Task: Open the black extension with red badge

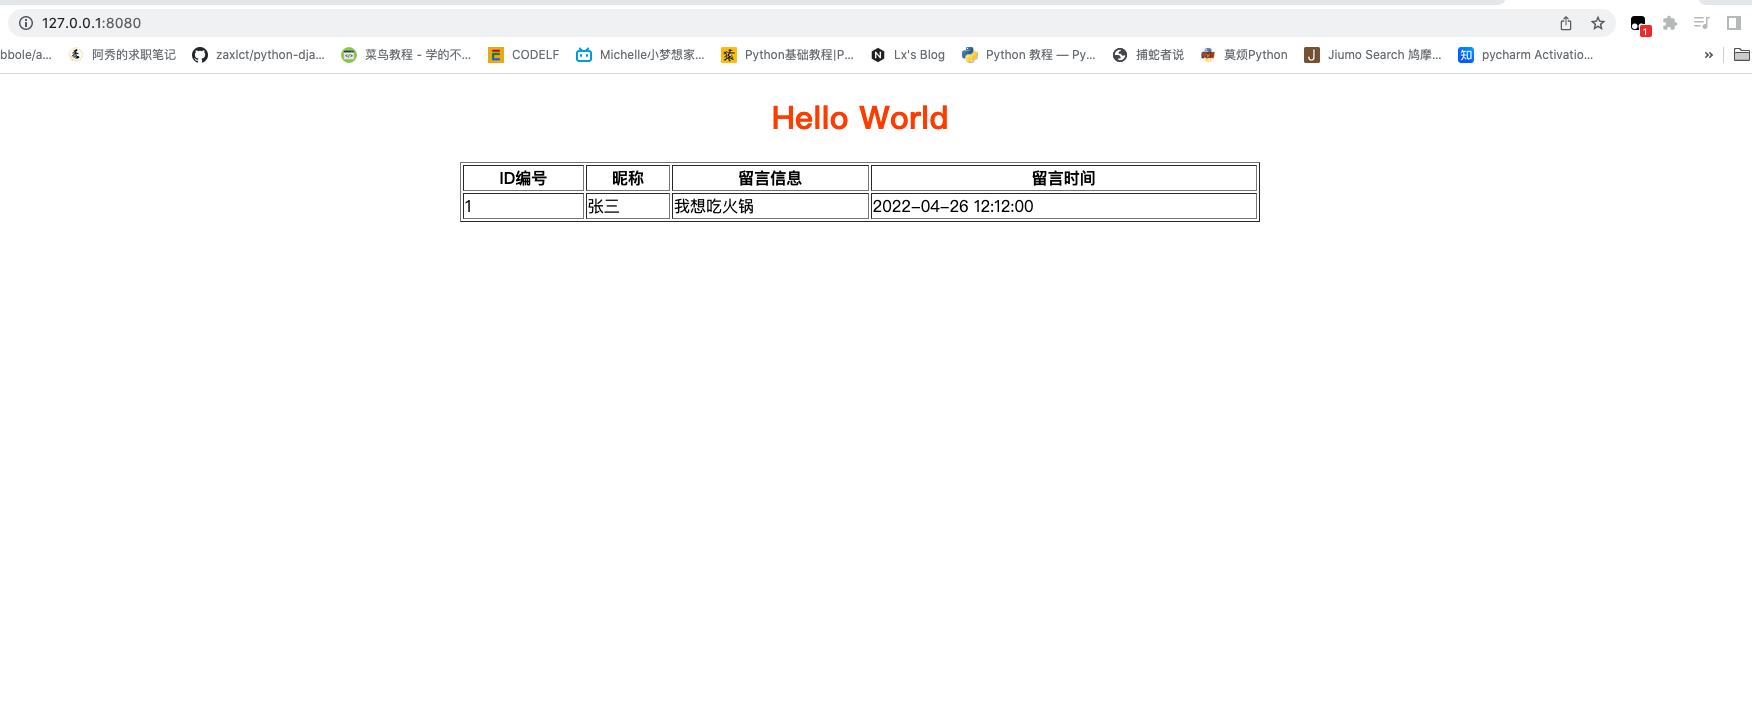Action: tap(1639, 24)
